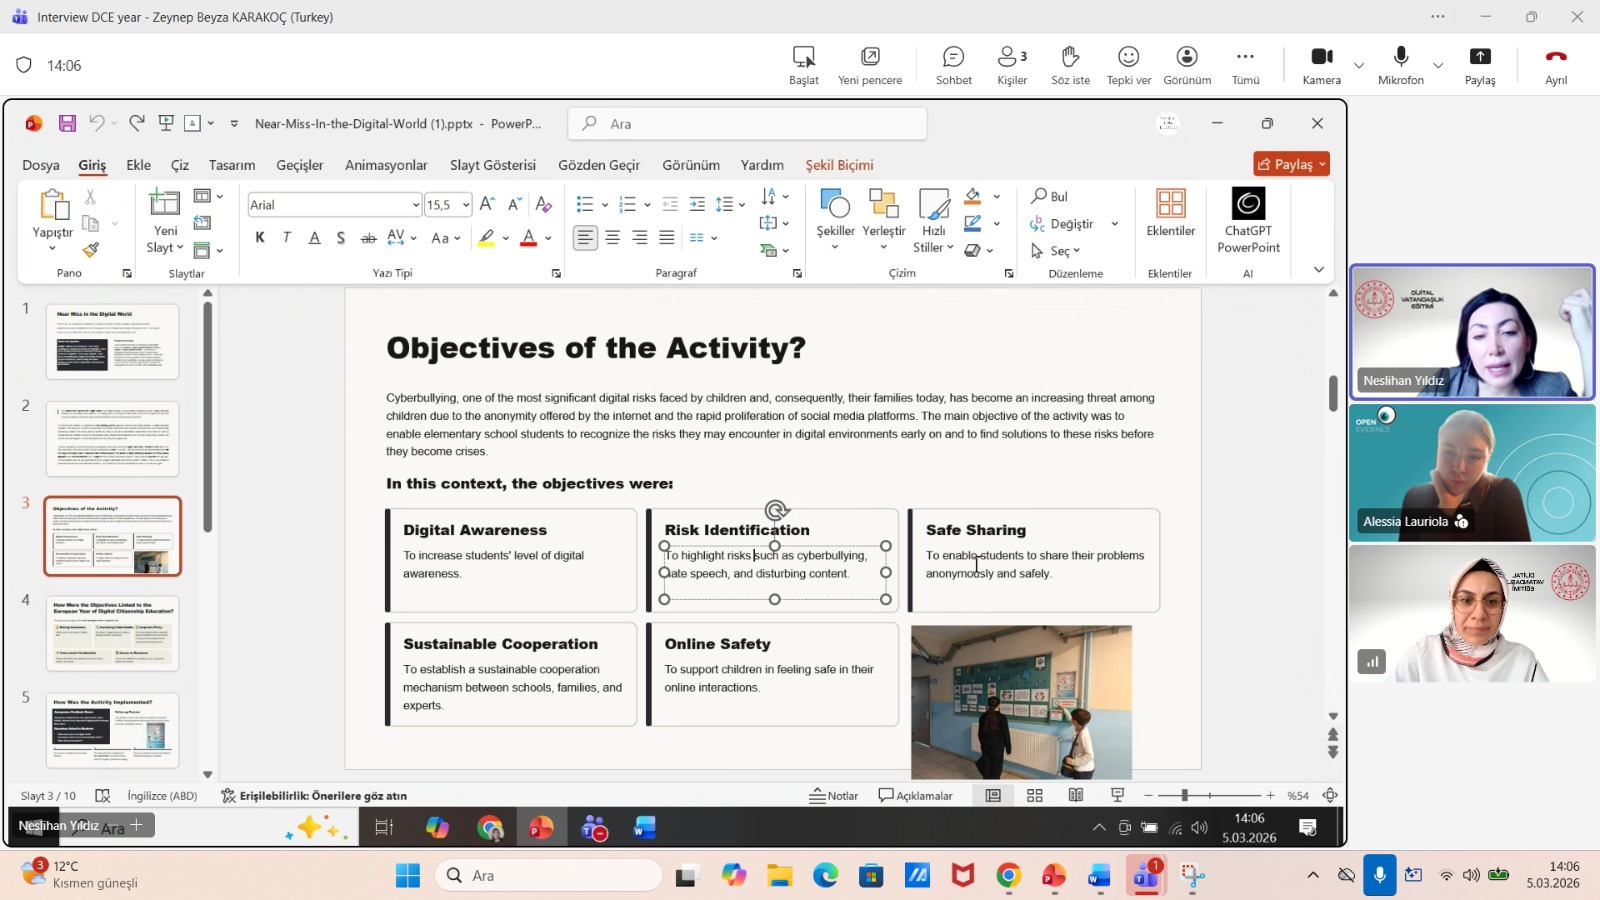1600x900 pixels.
Task: Switch to the Tasarım ribbon tab
Action: [x=232, y=165]
